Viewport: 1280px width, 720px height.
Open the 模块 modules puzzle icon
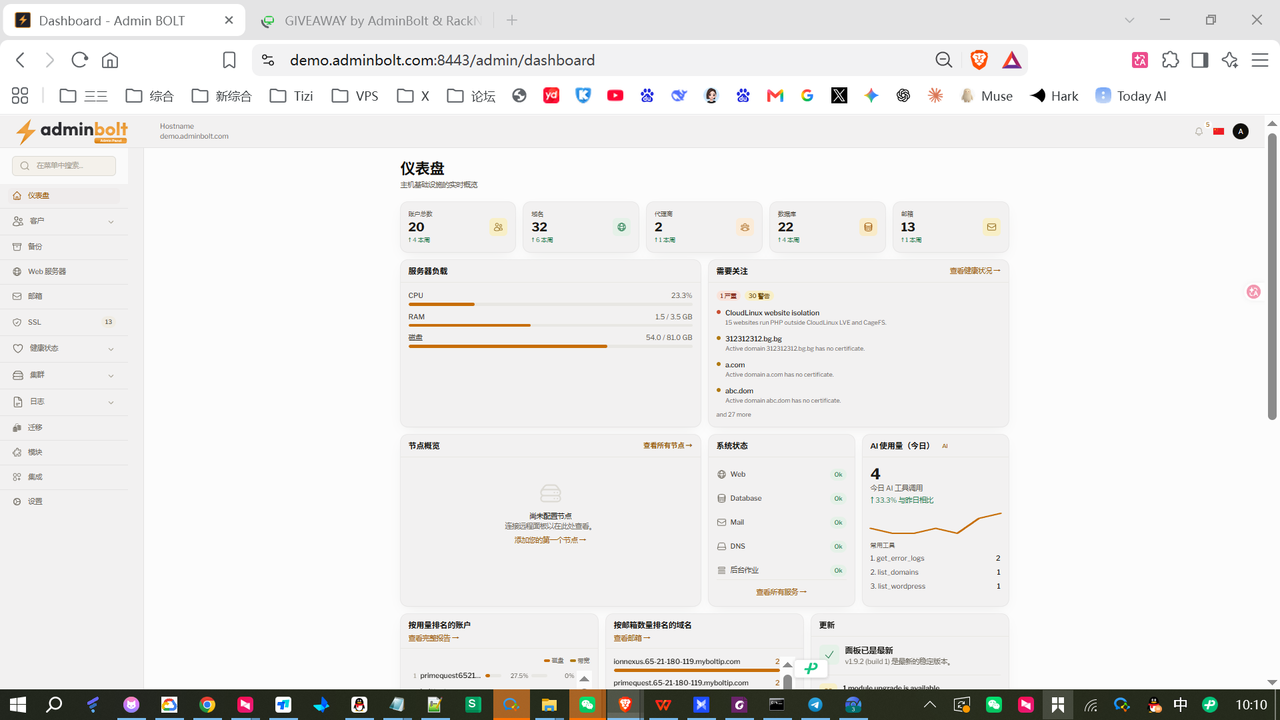[x=17, y=452]
